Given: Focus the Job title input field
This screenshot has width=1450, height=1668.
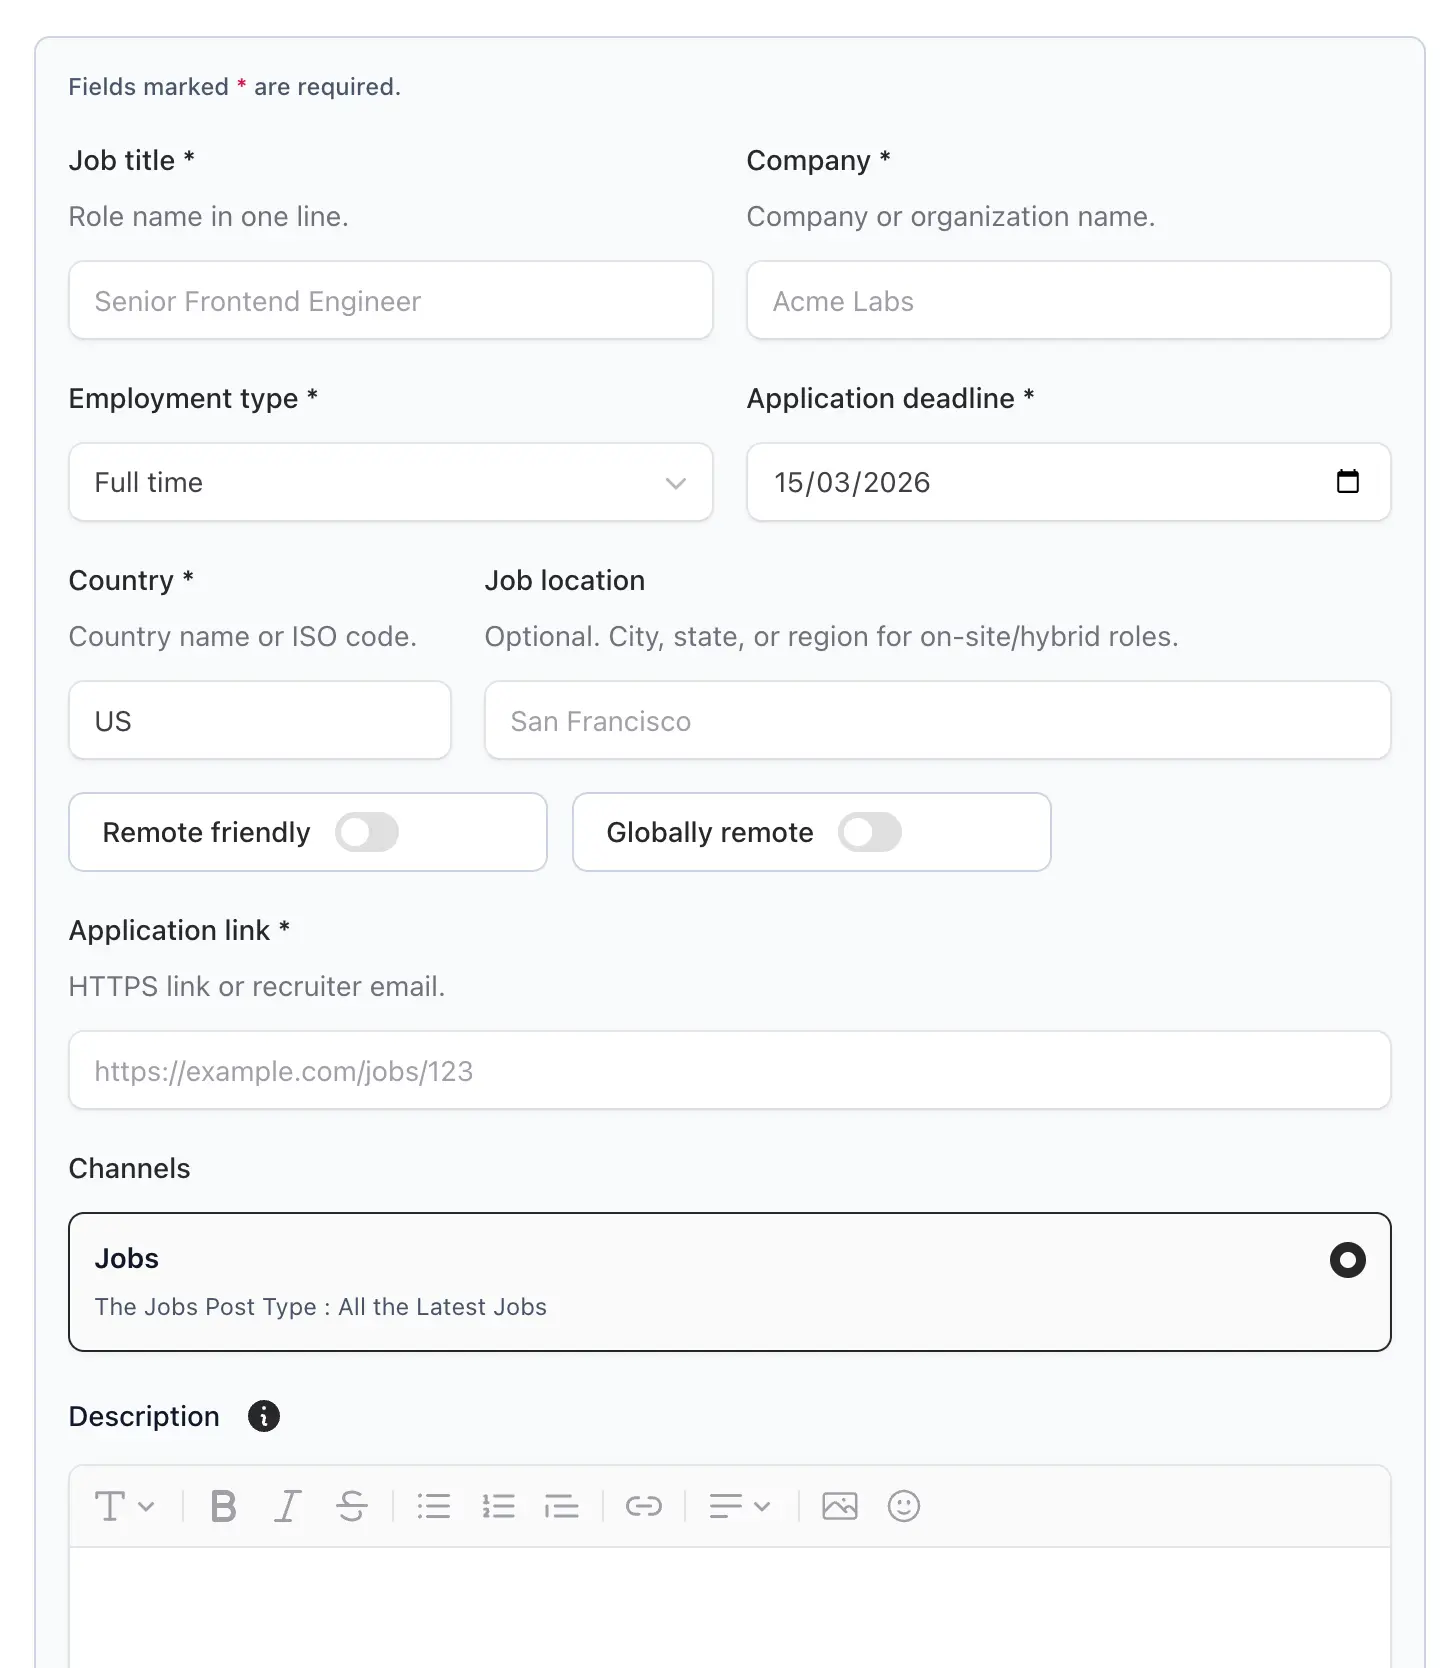Looking at the screenshot, I should coord(390,301).
